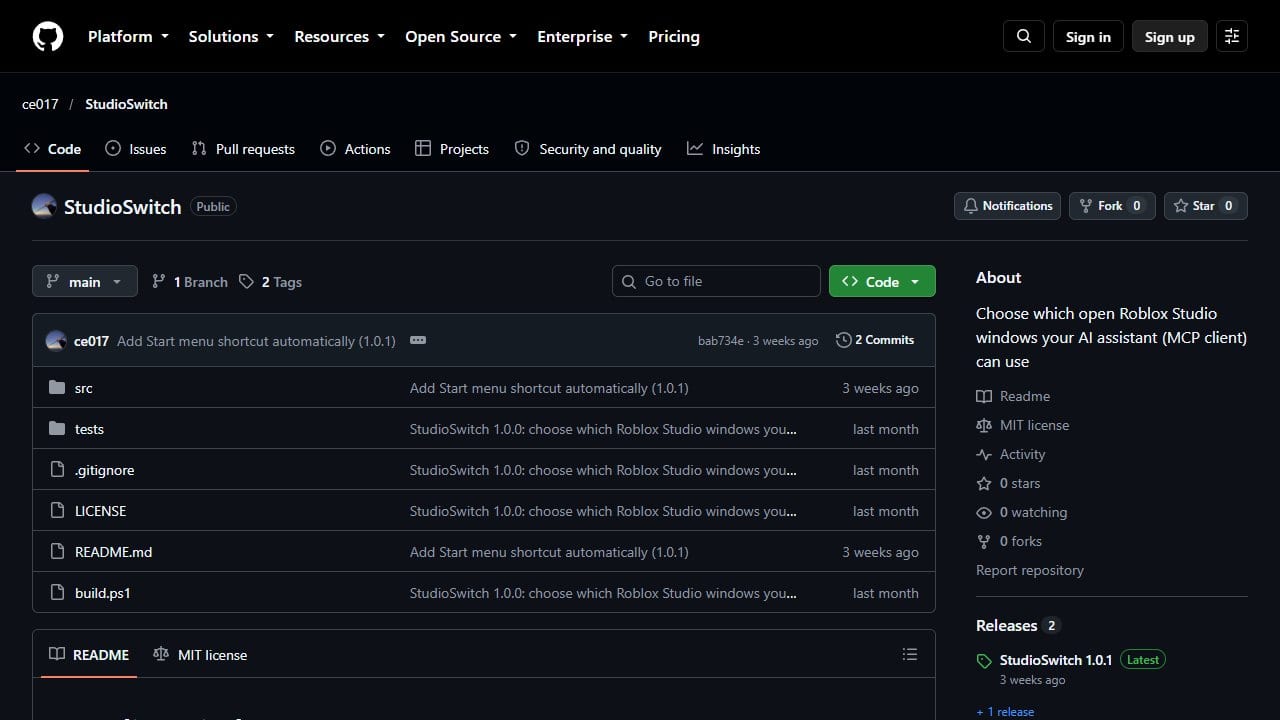Open the Actions tab
The image size is (1280, 720).
[x=355, y=149]
